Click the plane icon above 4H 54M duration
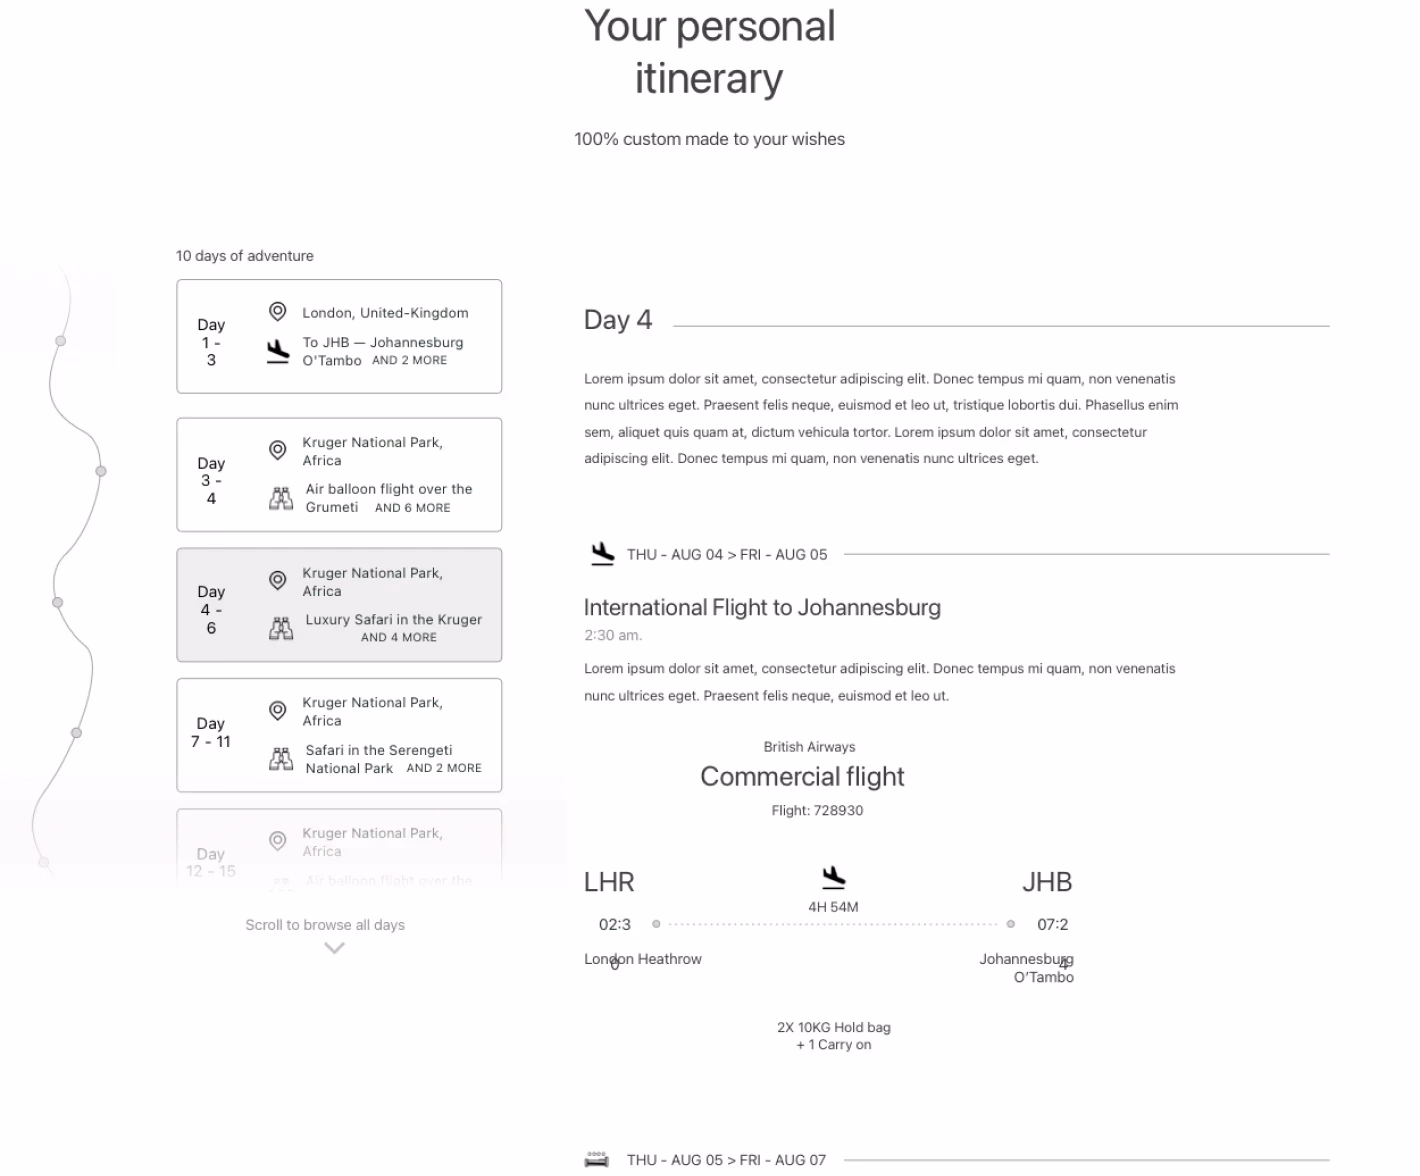 click(833, 878)
